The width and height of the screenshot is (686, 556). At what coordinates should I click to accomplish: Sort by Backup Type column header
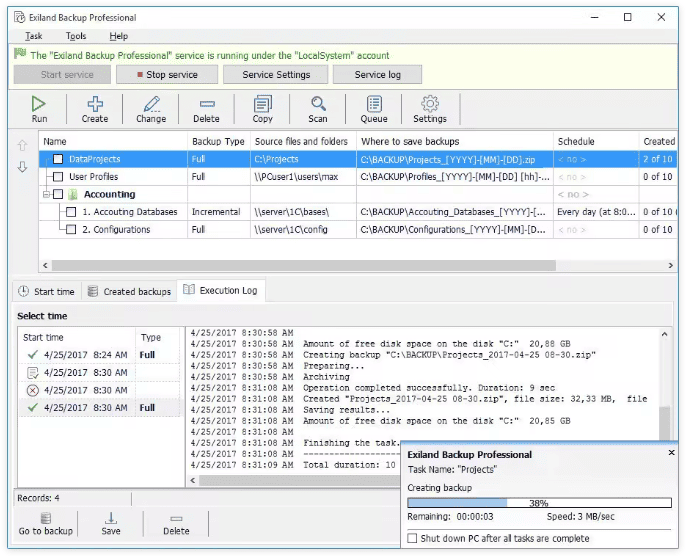click(219, 141)
